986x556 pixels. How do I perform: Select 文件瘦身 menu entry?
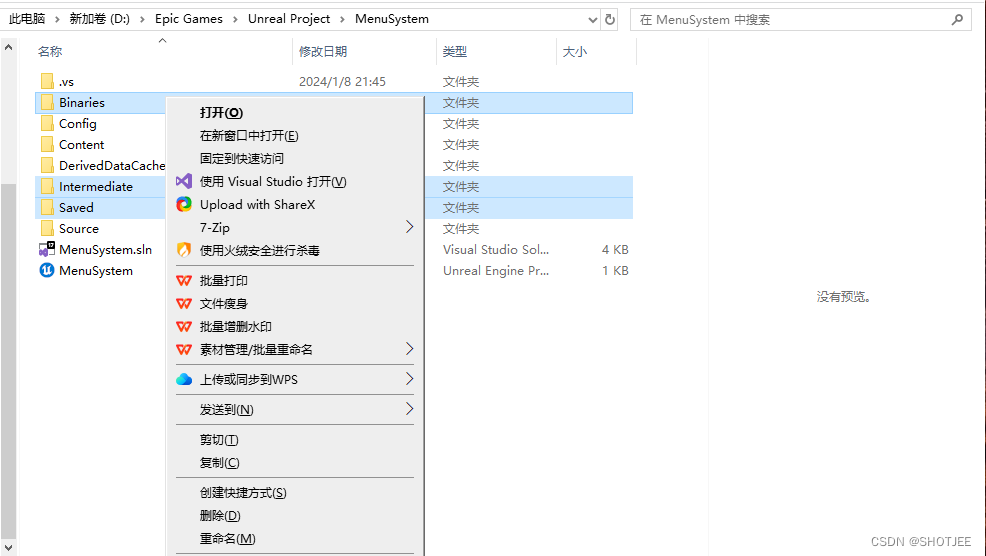coord(223,304)
